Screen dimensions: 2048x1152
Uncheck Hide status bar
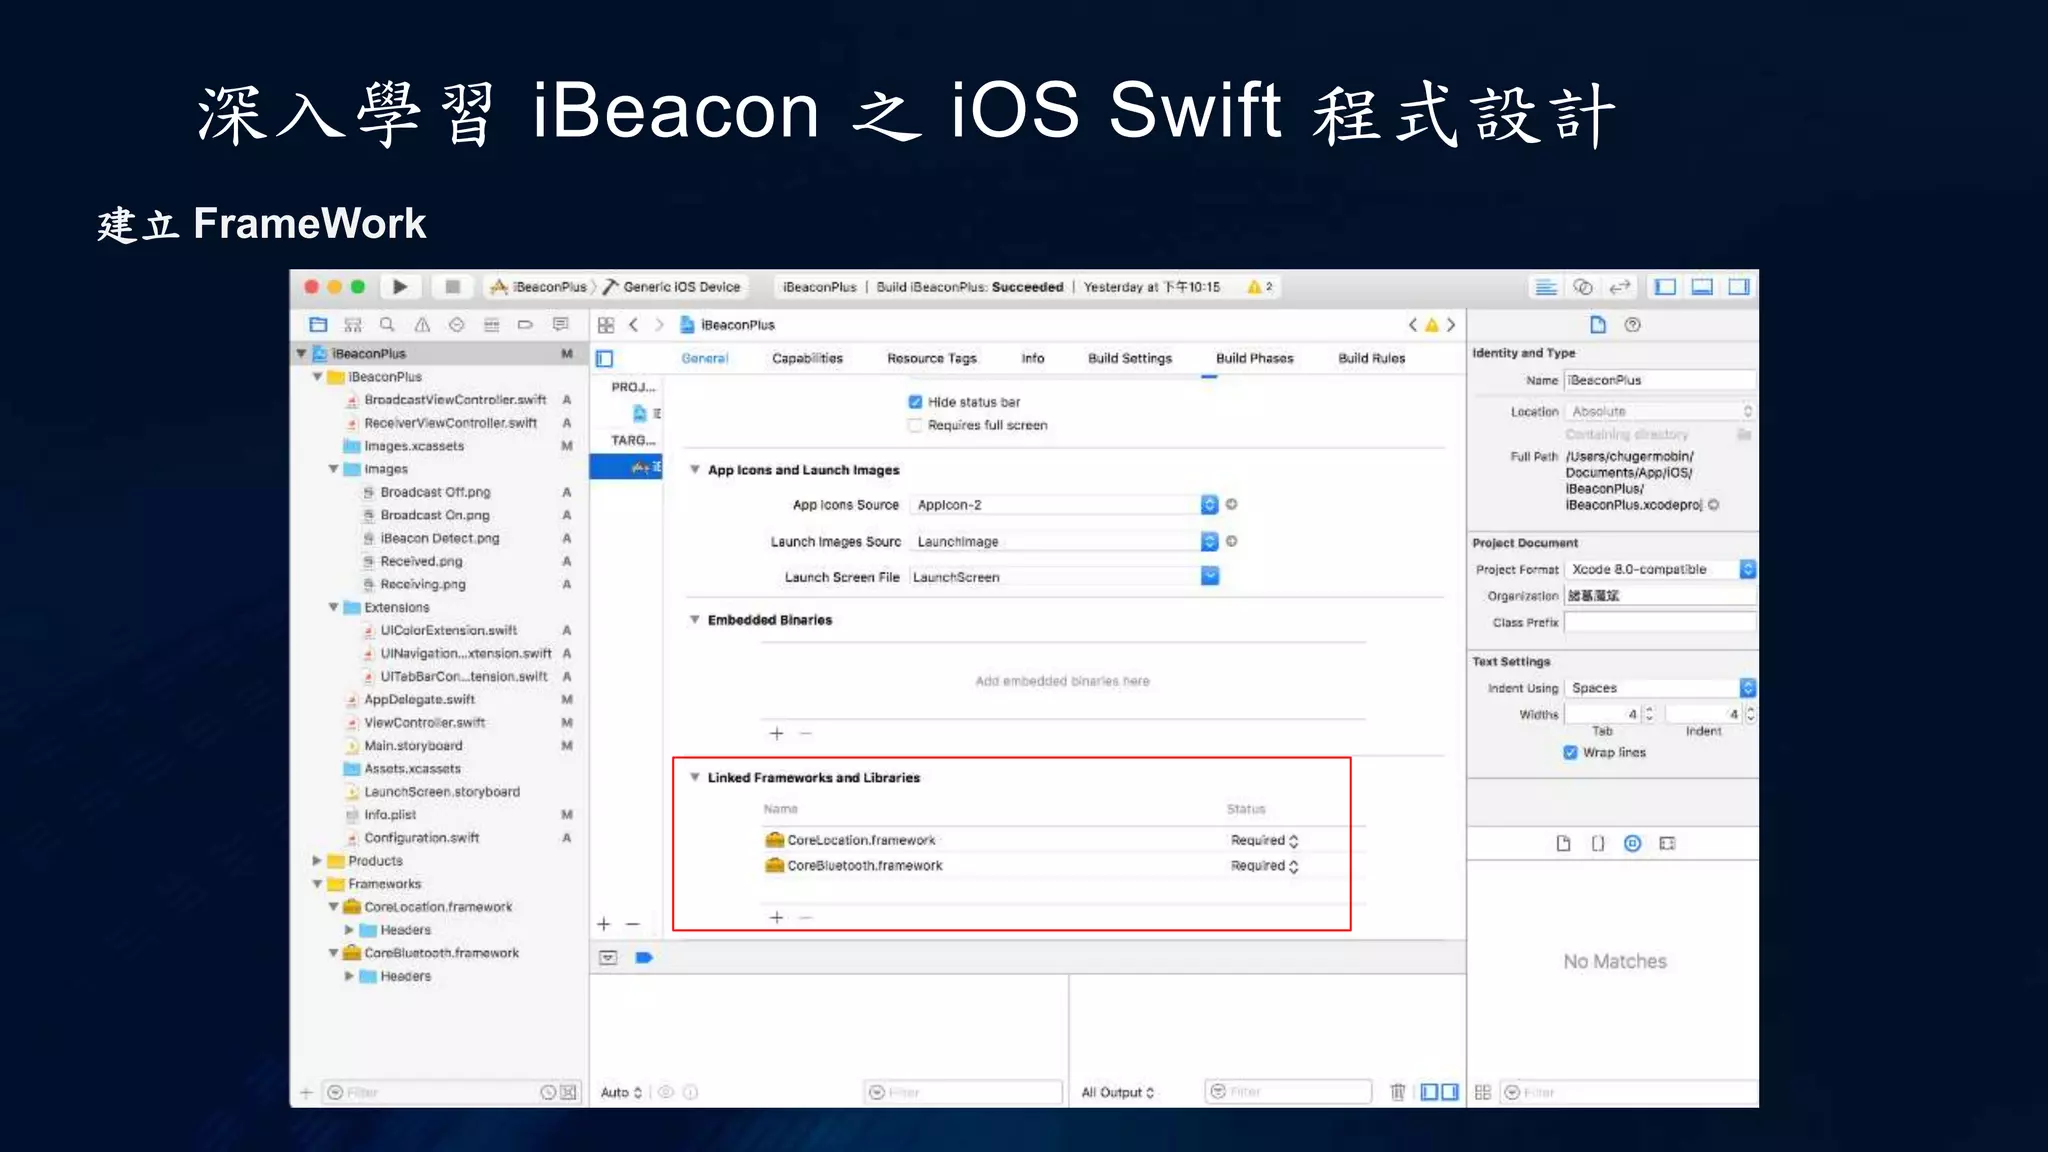coord(915,402)
